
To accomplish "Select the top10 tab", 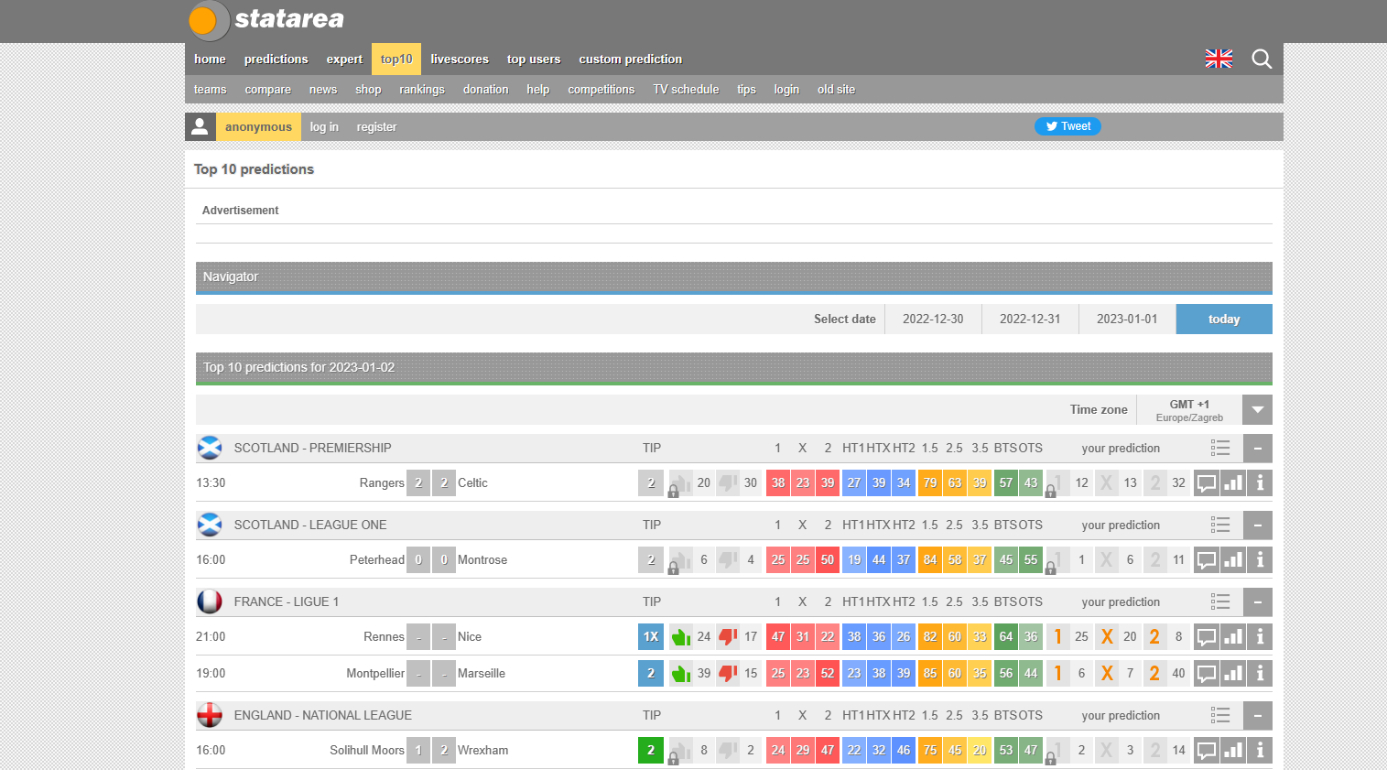I will [x=396, y=59].
